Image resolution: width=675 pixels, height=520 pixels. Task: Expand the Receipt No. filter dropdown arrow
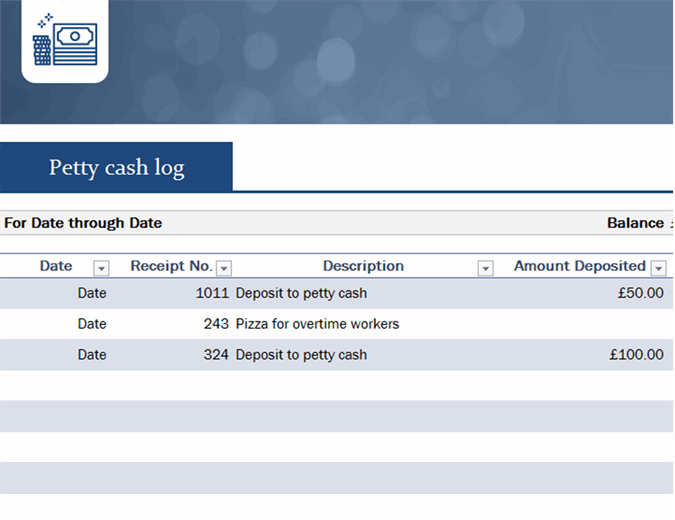tap(224, 268)
